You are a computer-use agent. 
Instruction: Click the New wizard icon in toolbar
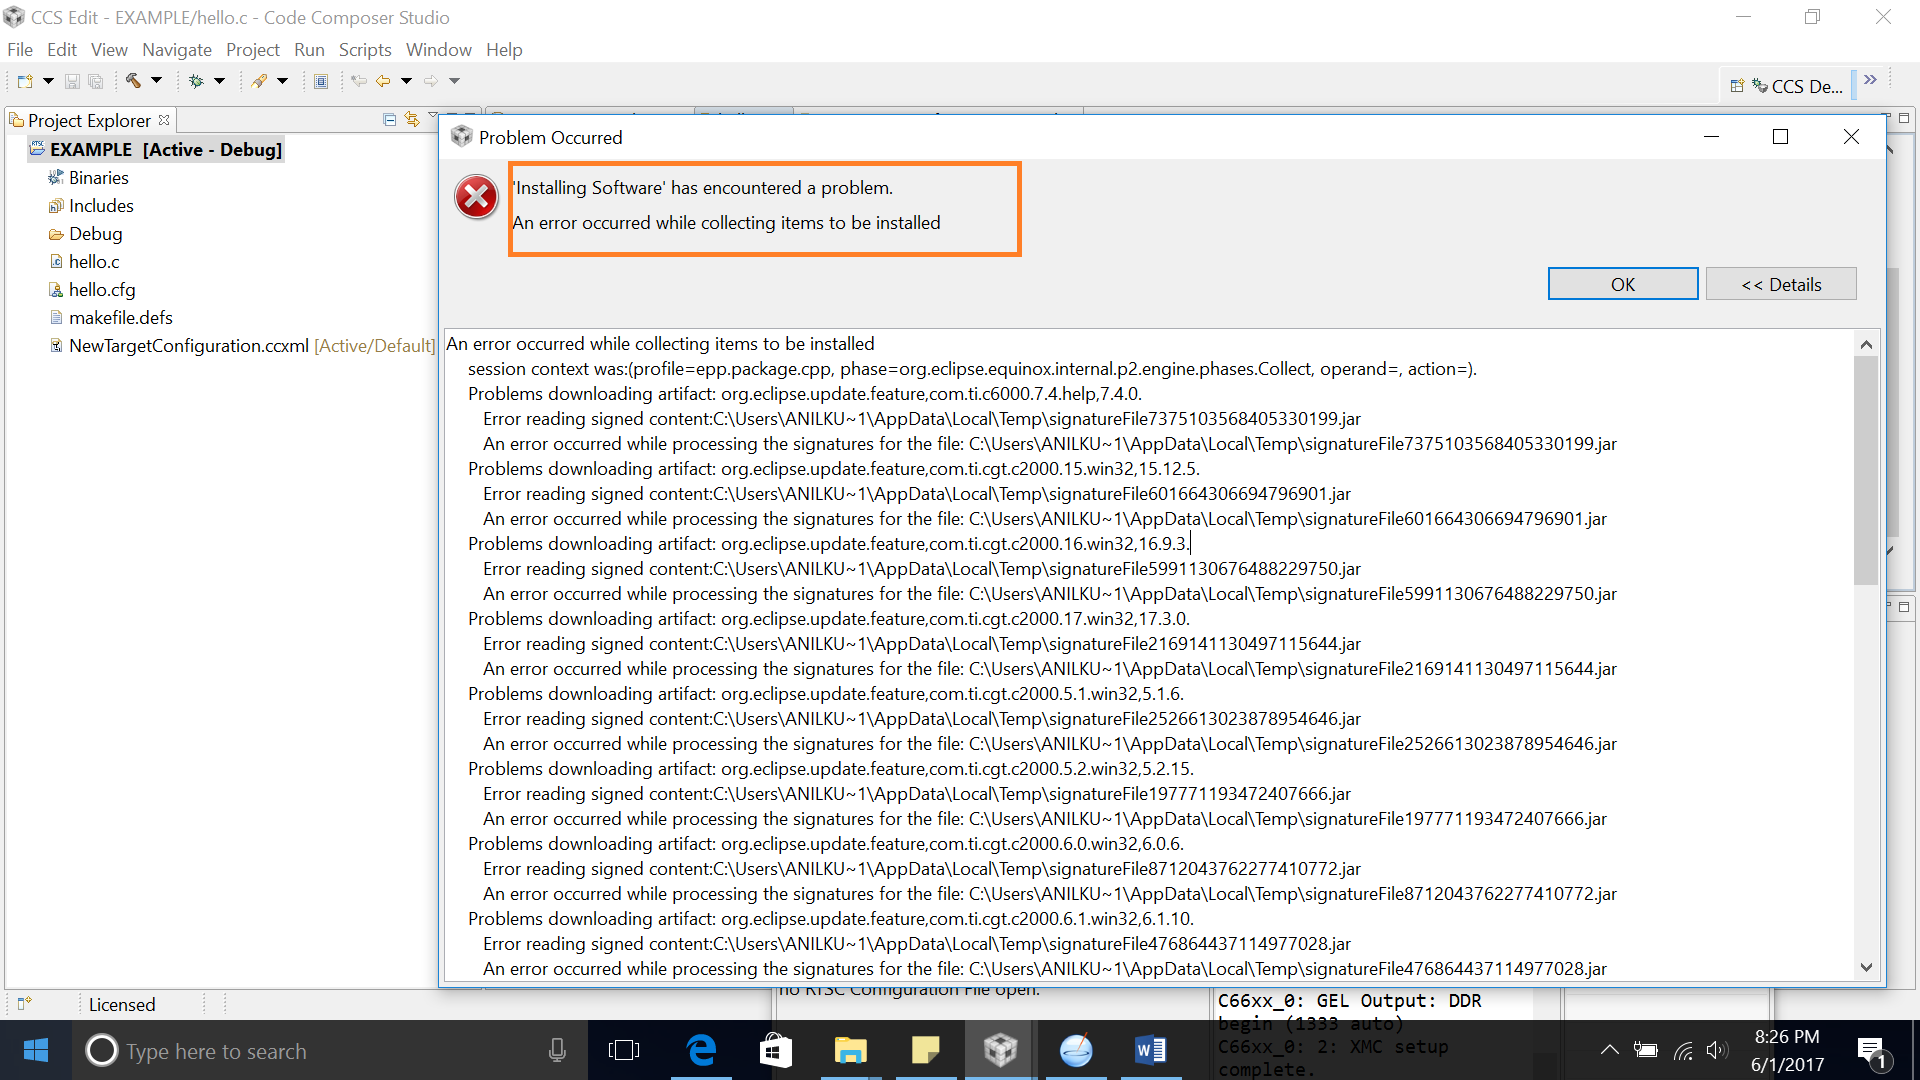coord(25,81)
